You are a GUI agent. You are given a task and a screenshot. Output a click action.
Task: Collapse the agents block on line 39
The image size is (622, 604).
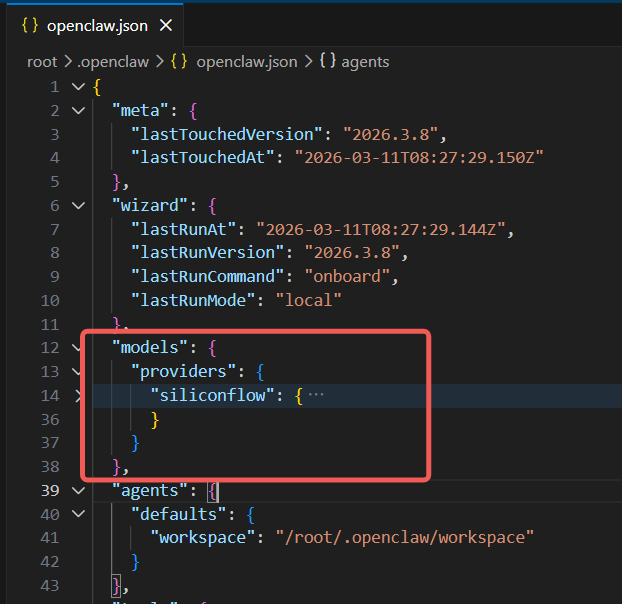click(79, 491)
